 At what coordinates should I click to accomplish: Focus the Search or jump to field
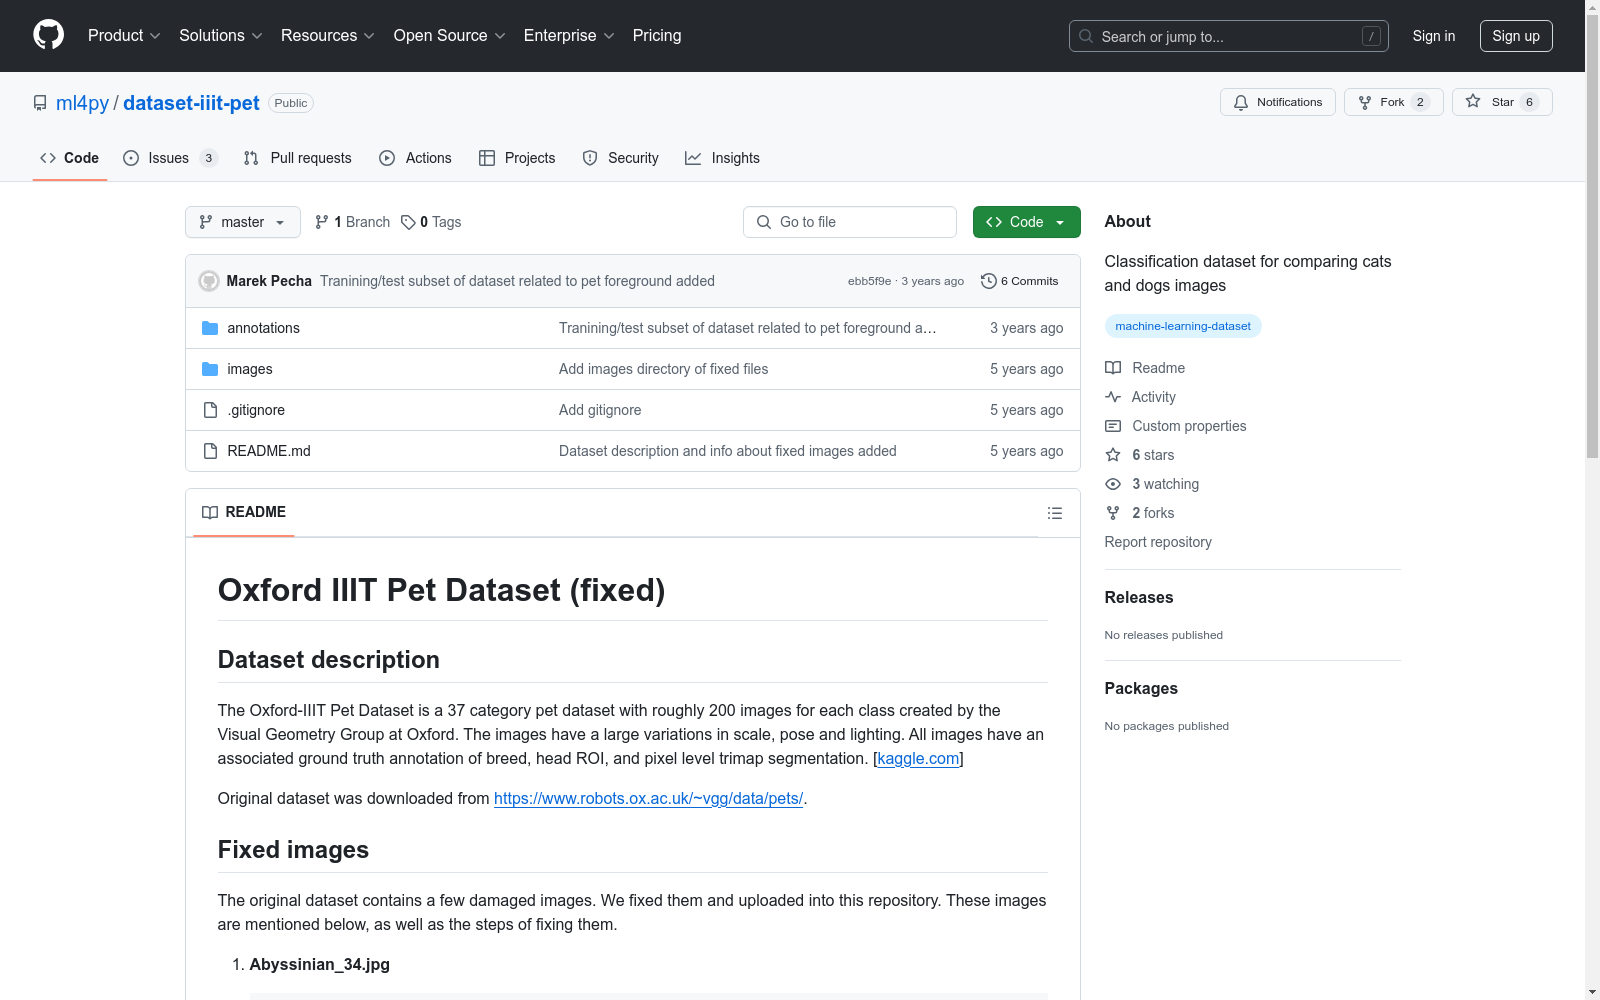tap(1228, 36)
